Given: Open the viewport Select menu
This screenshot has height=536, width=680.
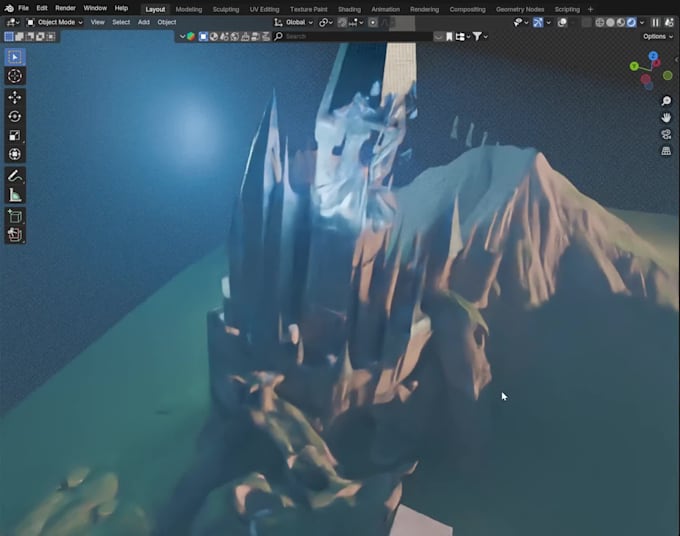Looking at the screenshot, I should 121,22.
